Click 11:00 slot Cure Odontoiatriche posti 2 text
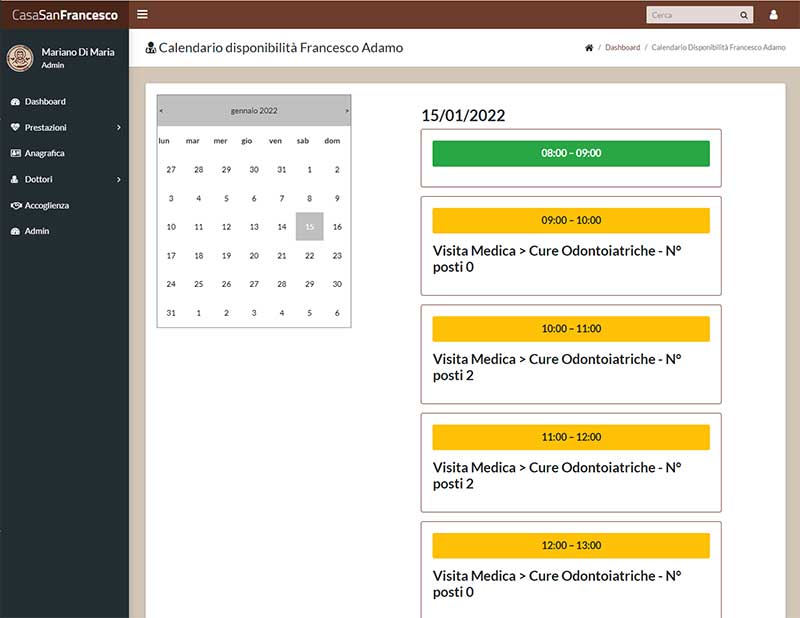 (x=557, y=476)
